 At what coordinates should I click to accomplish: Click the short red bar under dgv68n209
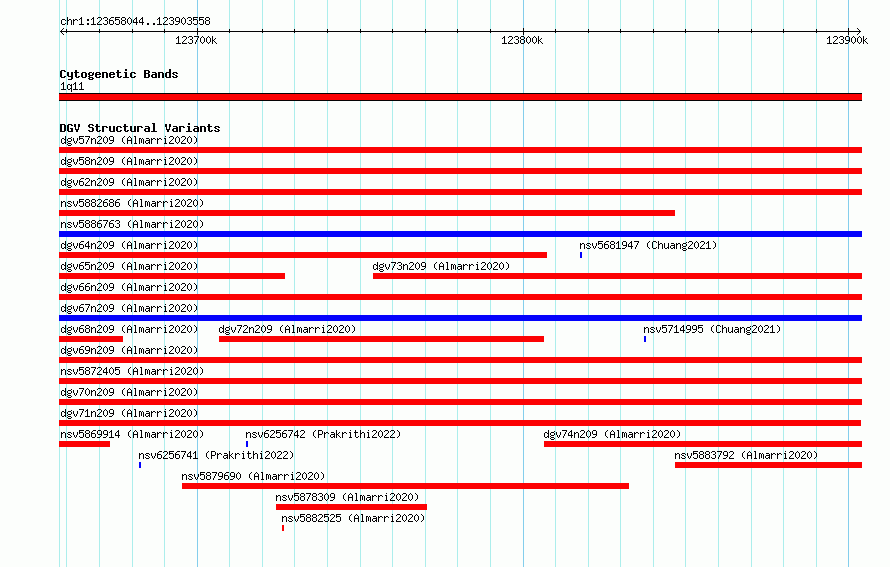pos(91,339)
